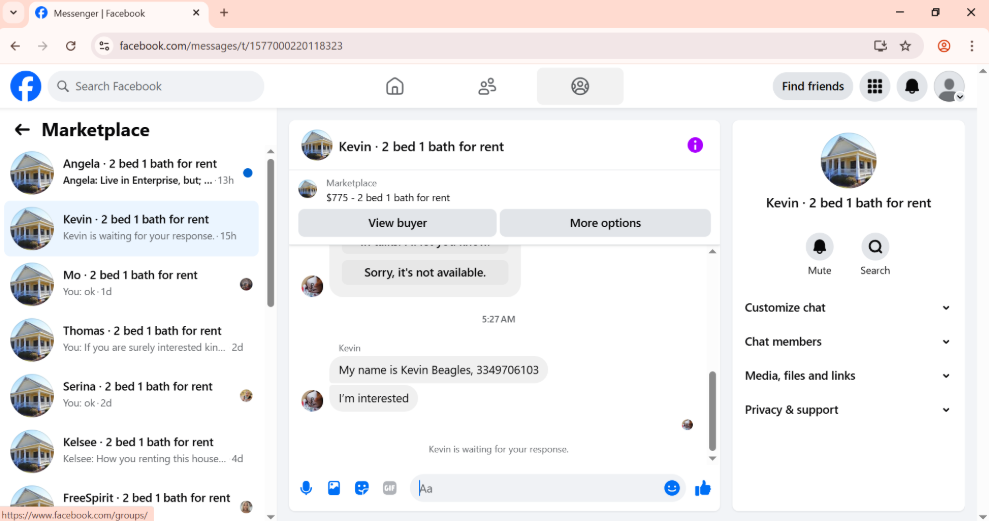Reload the page with browser refresh icon

coord(71,45)
